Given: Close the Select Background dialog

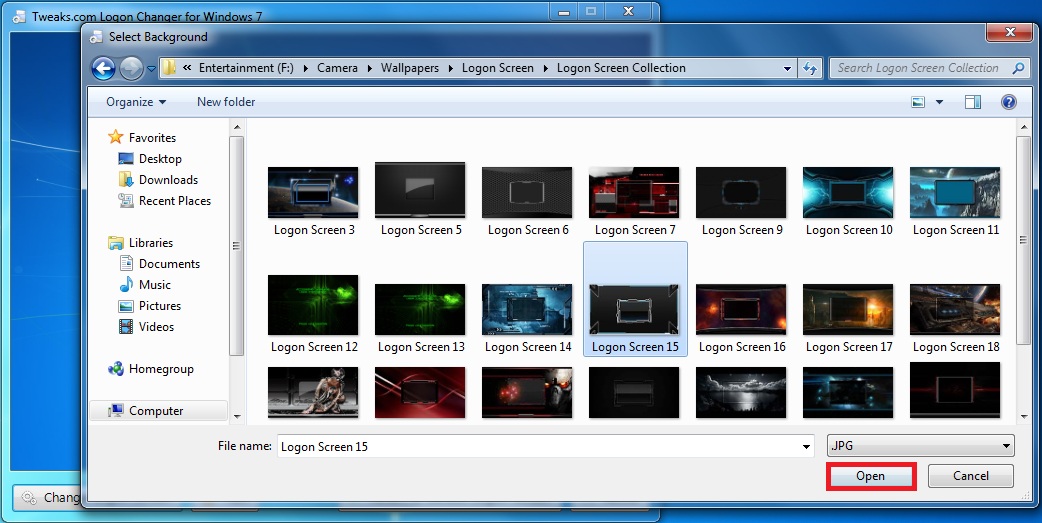Looking at the screenshot, I should tap(1009, 32).
